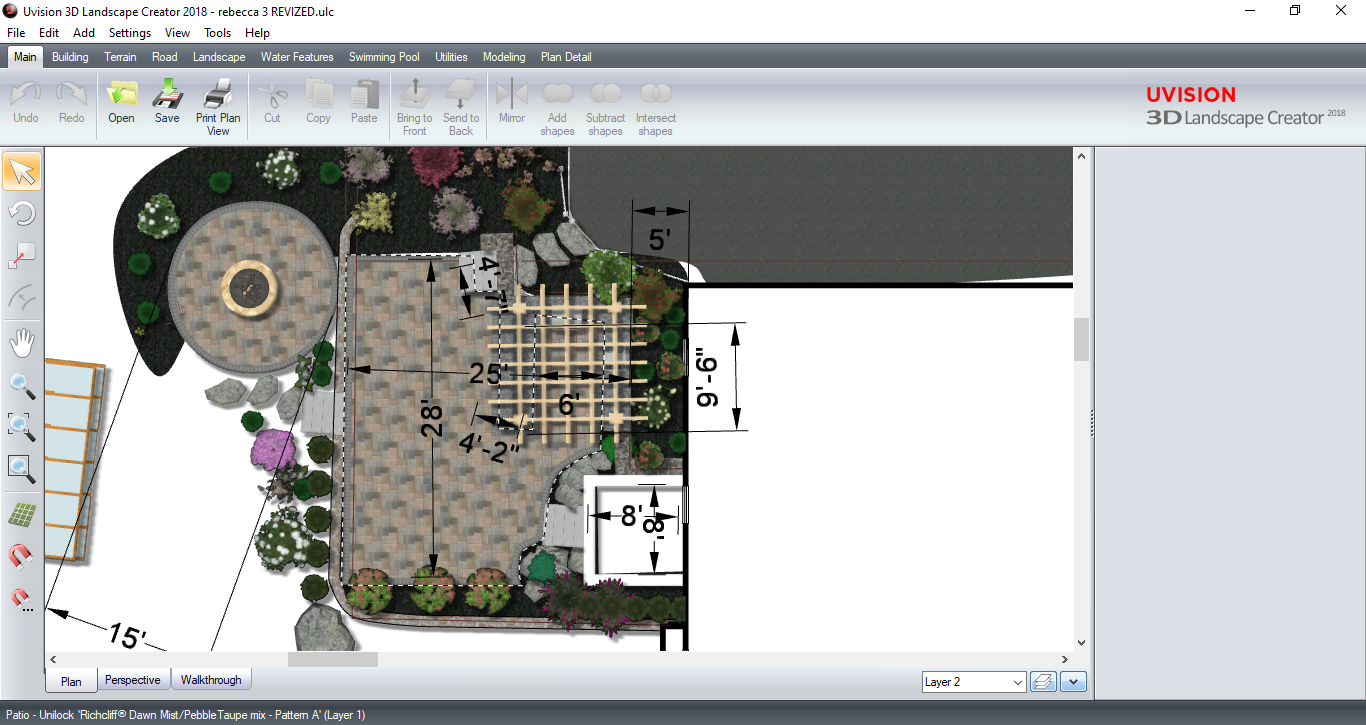The image size is (1366, 725).
Task: Switch to the Swimming Pool tab
Action: pyautogui.click(x=384, y=57)
